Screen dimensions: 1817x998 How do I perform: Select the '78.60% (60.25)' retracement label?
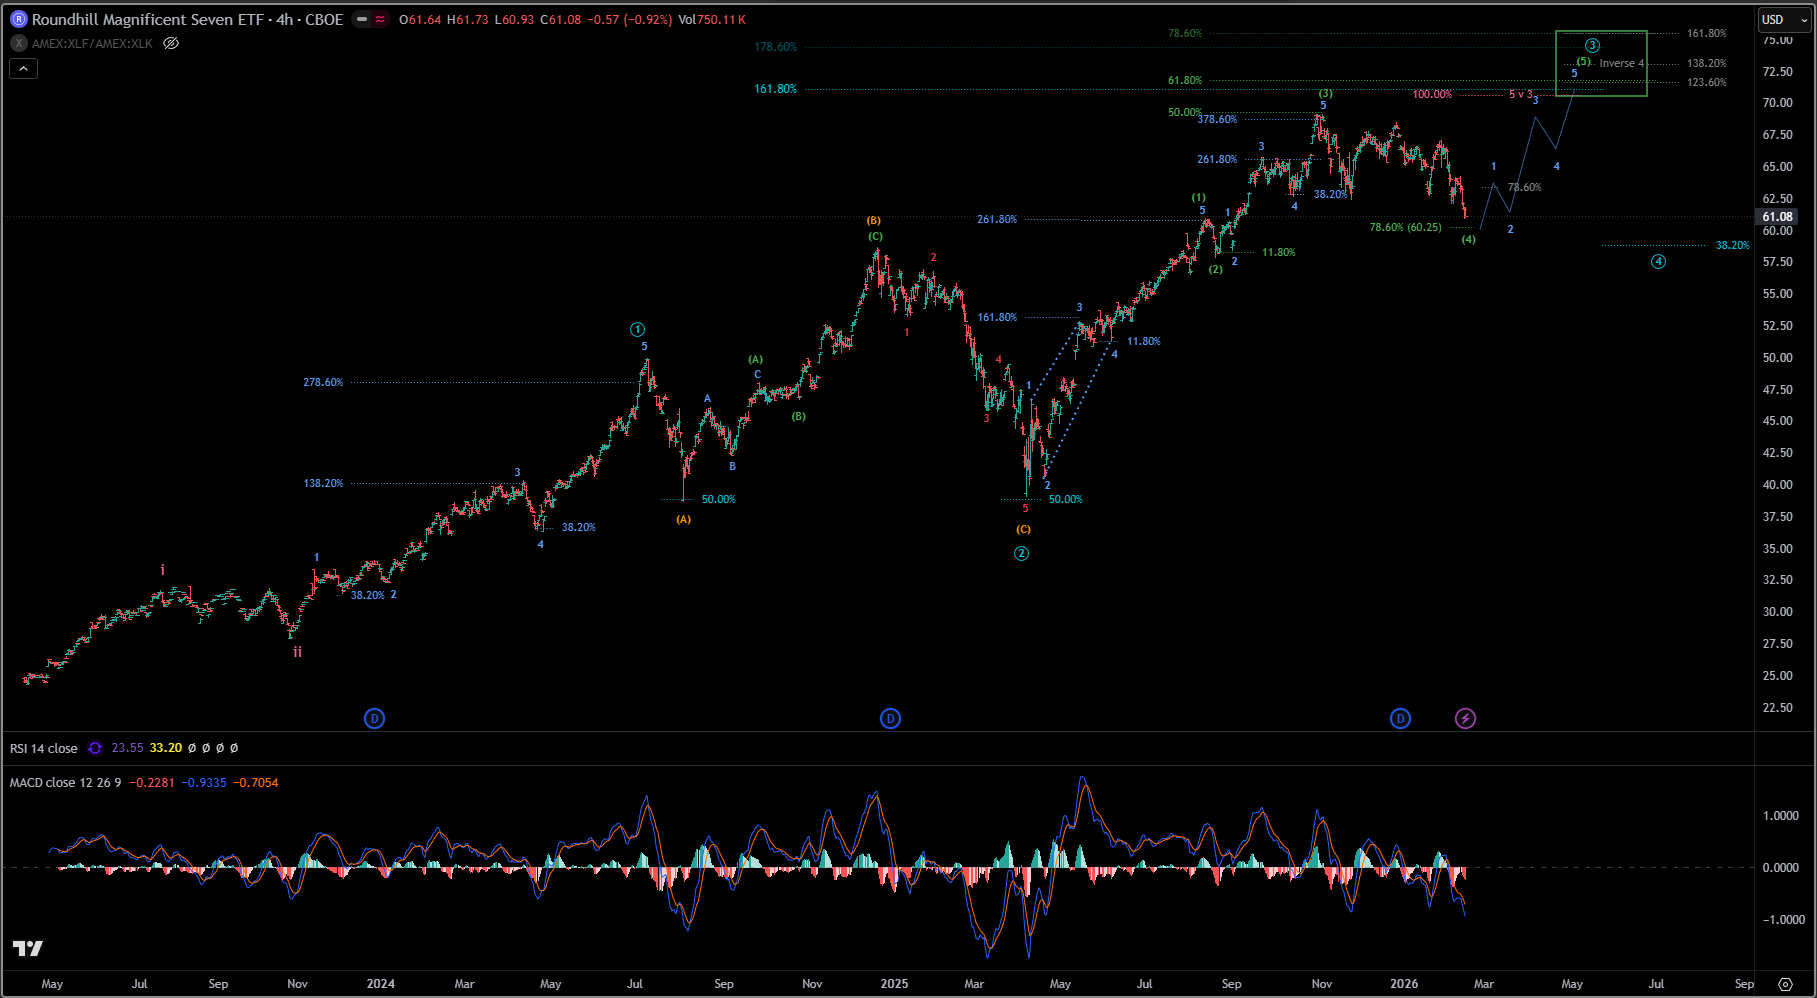point(1405,228)
